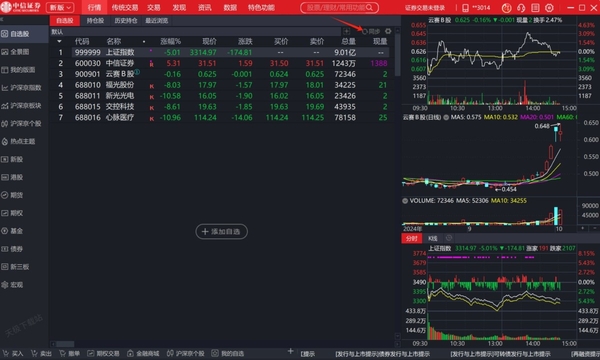Click the customer service headset icon
Screen dimensions: 600x360
pyautogui.click(x=521, y=8)
